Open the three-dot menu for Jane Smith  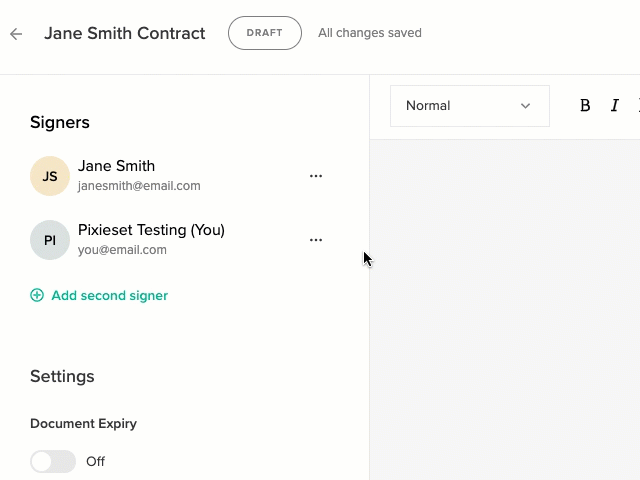316,176
